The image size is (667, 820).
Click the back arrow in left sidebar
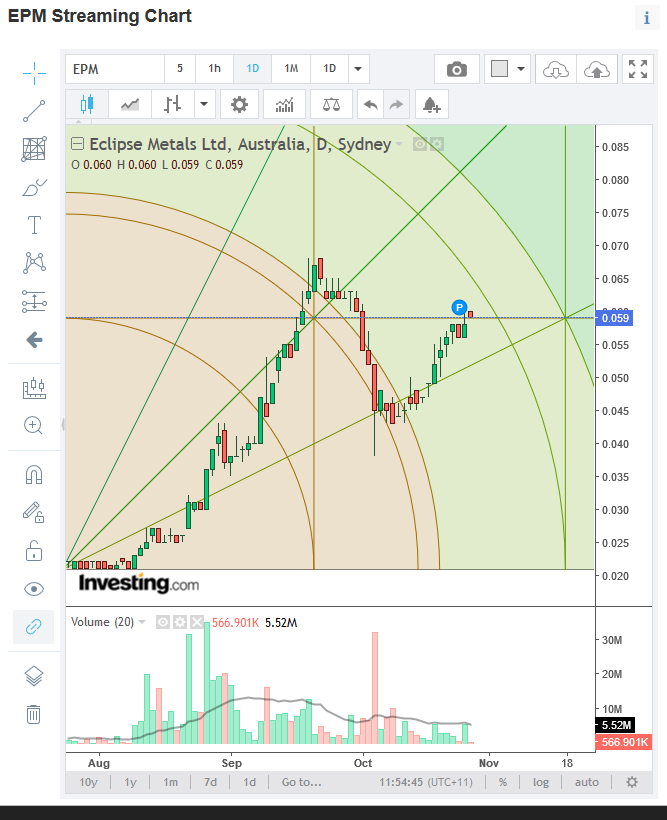tap(34, 340)
